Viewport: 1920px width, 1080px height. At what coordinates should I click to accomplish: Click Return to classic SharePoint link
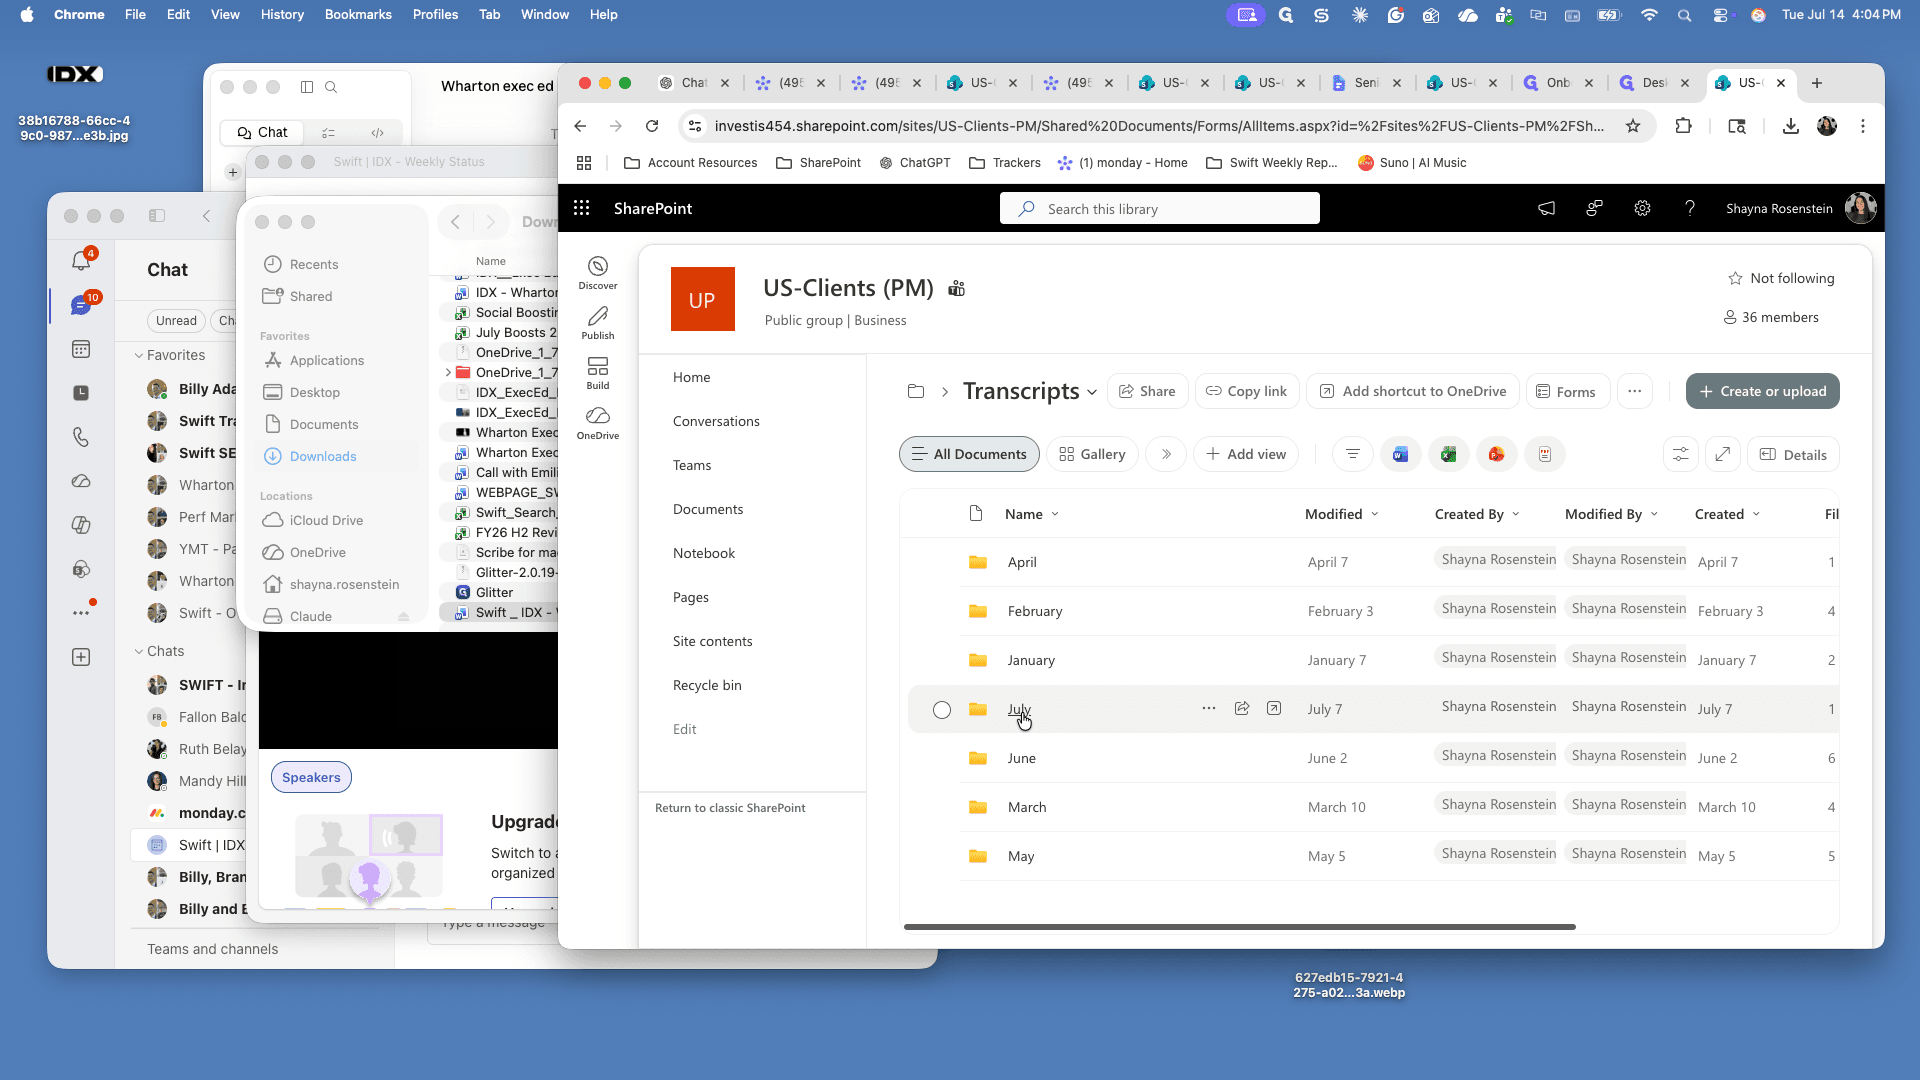[x=730, y=808]
